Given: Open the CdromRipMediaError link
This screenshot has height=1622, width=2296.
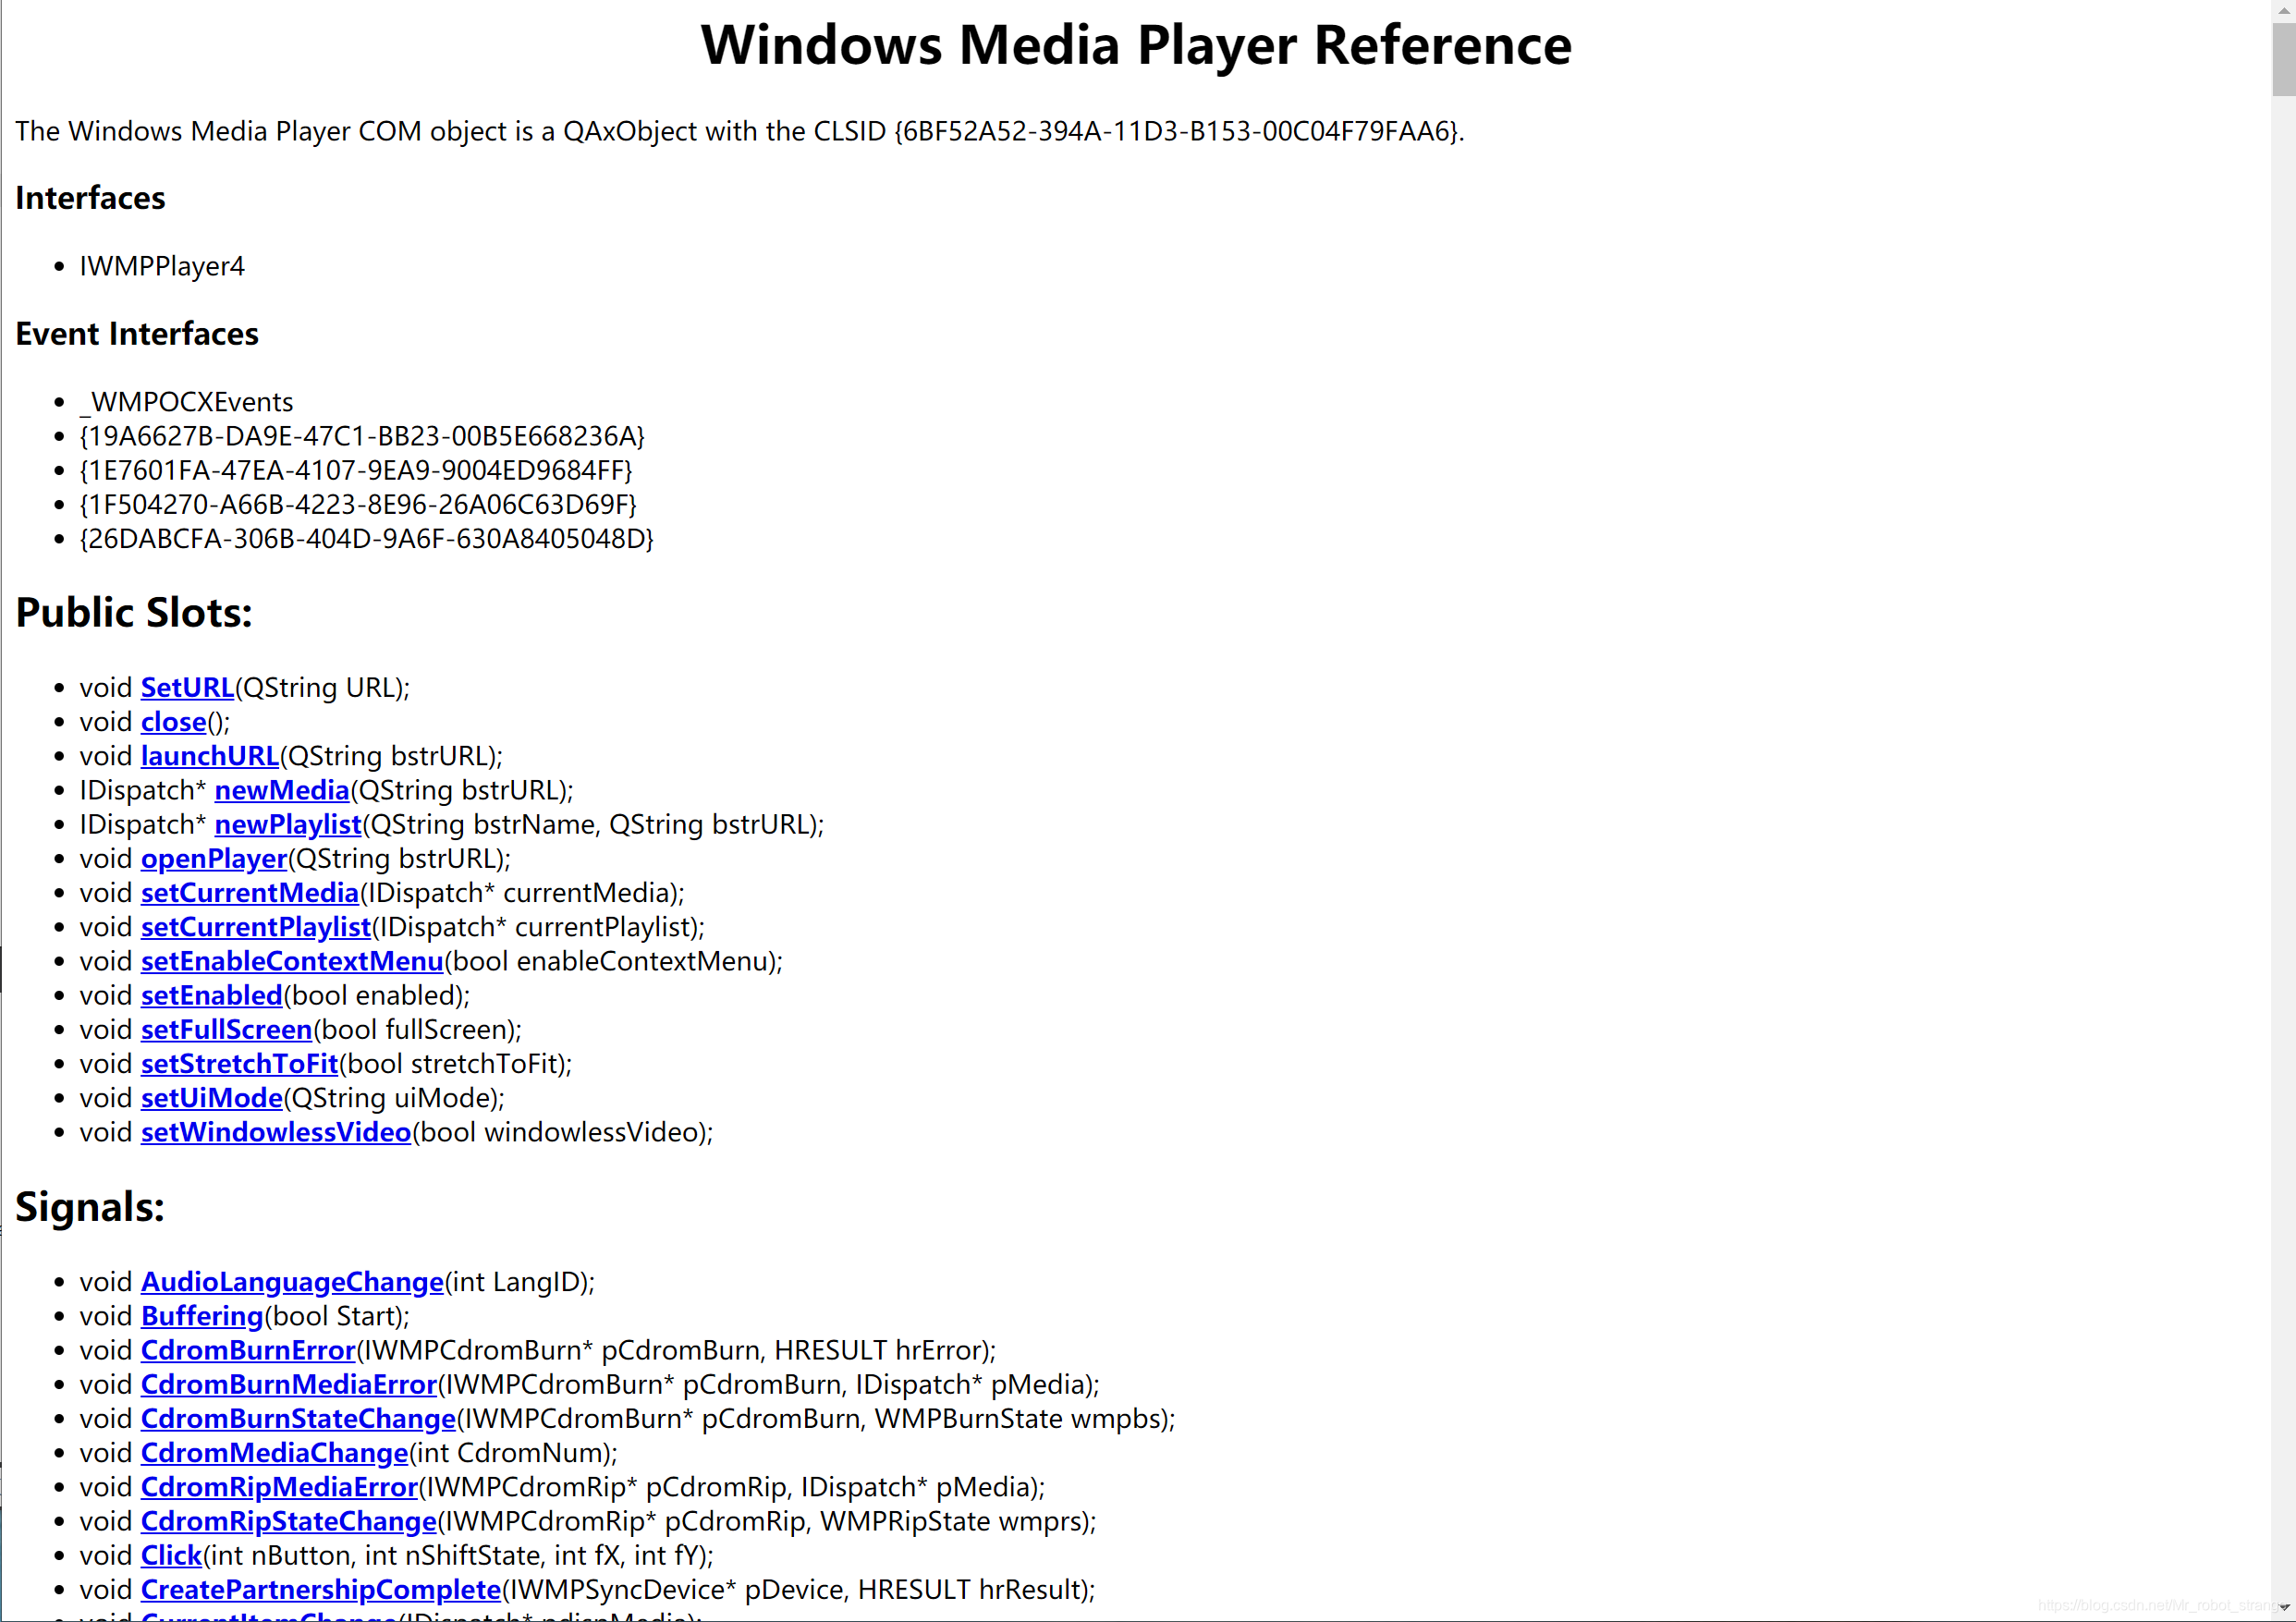Looking at the screenshot, I should (279, 1487).
